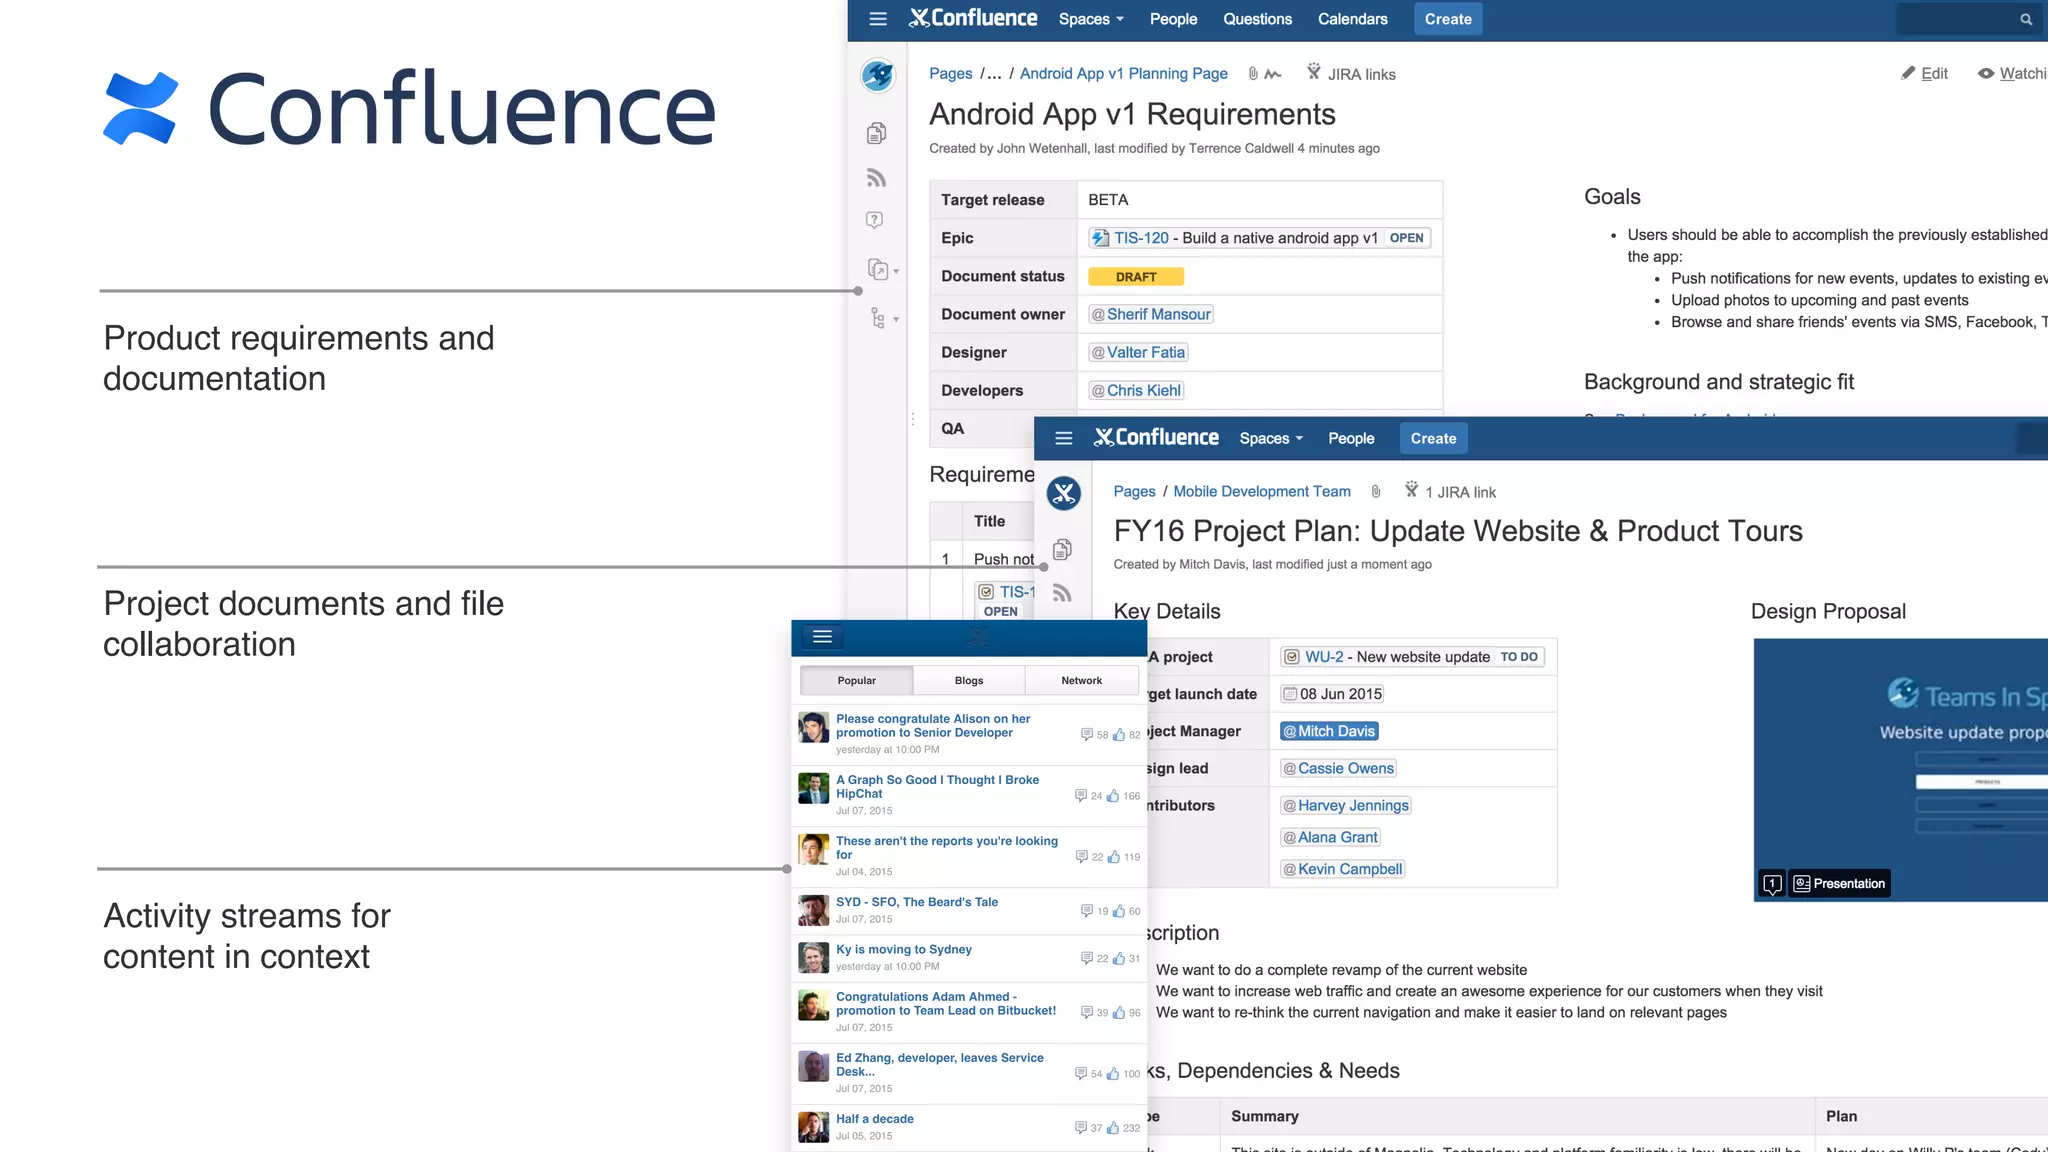Image resolution: width=2048 pixels, height=1152 pixels.
Task: Click the RSS feed icon in top sidebar
Action: coord(877,178)
